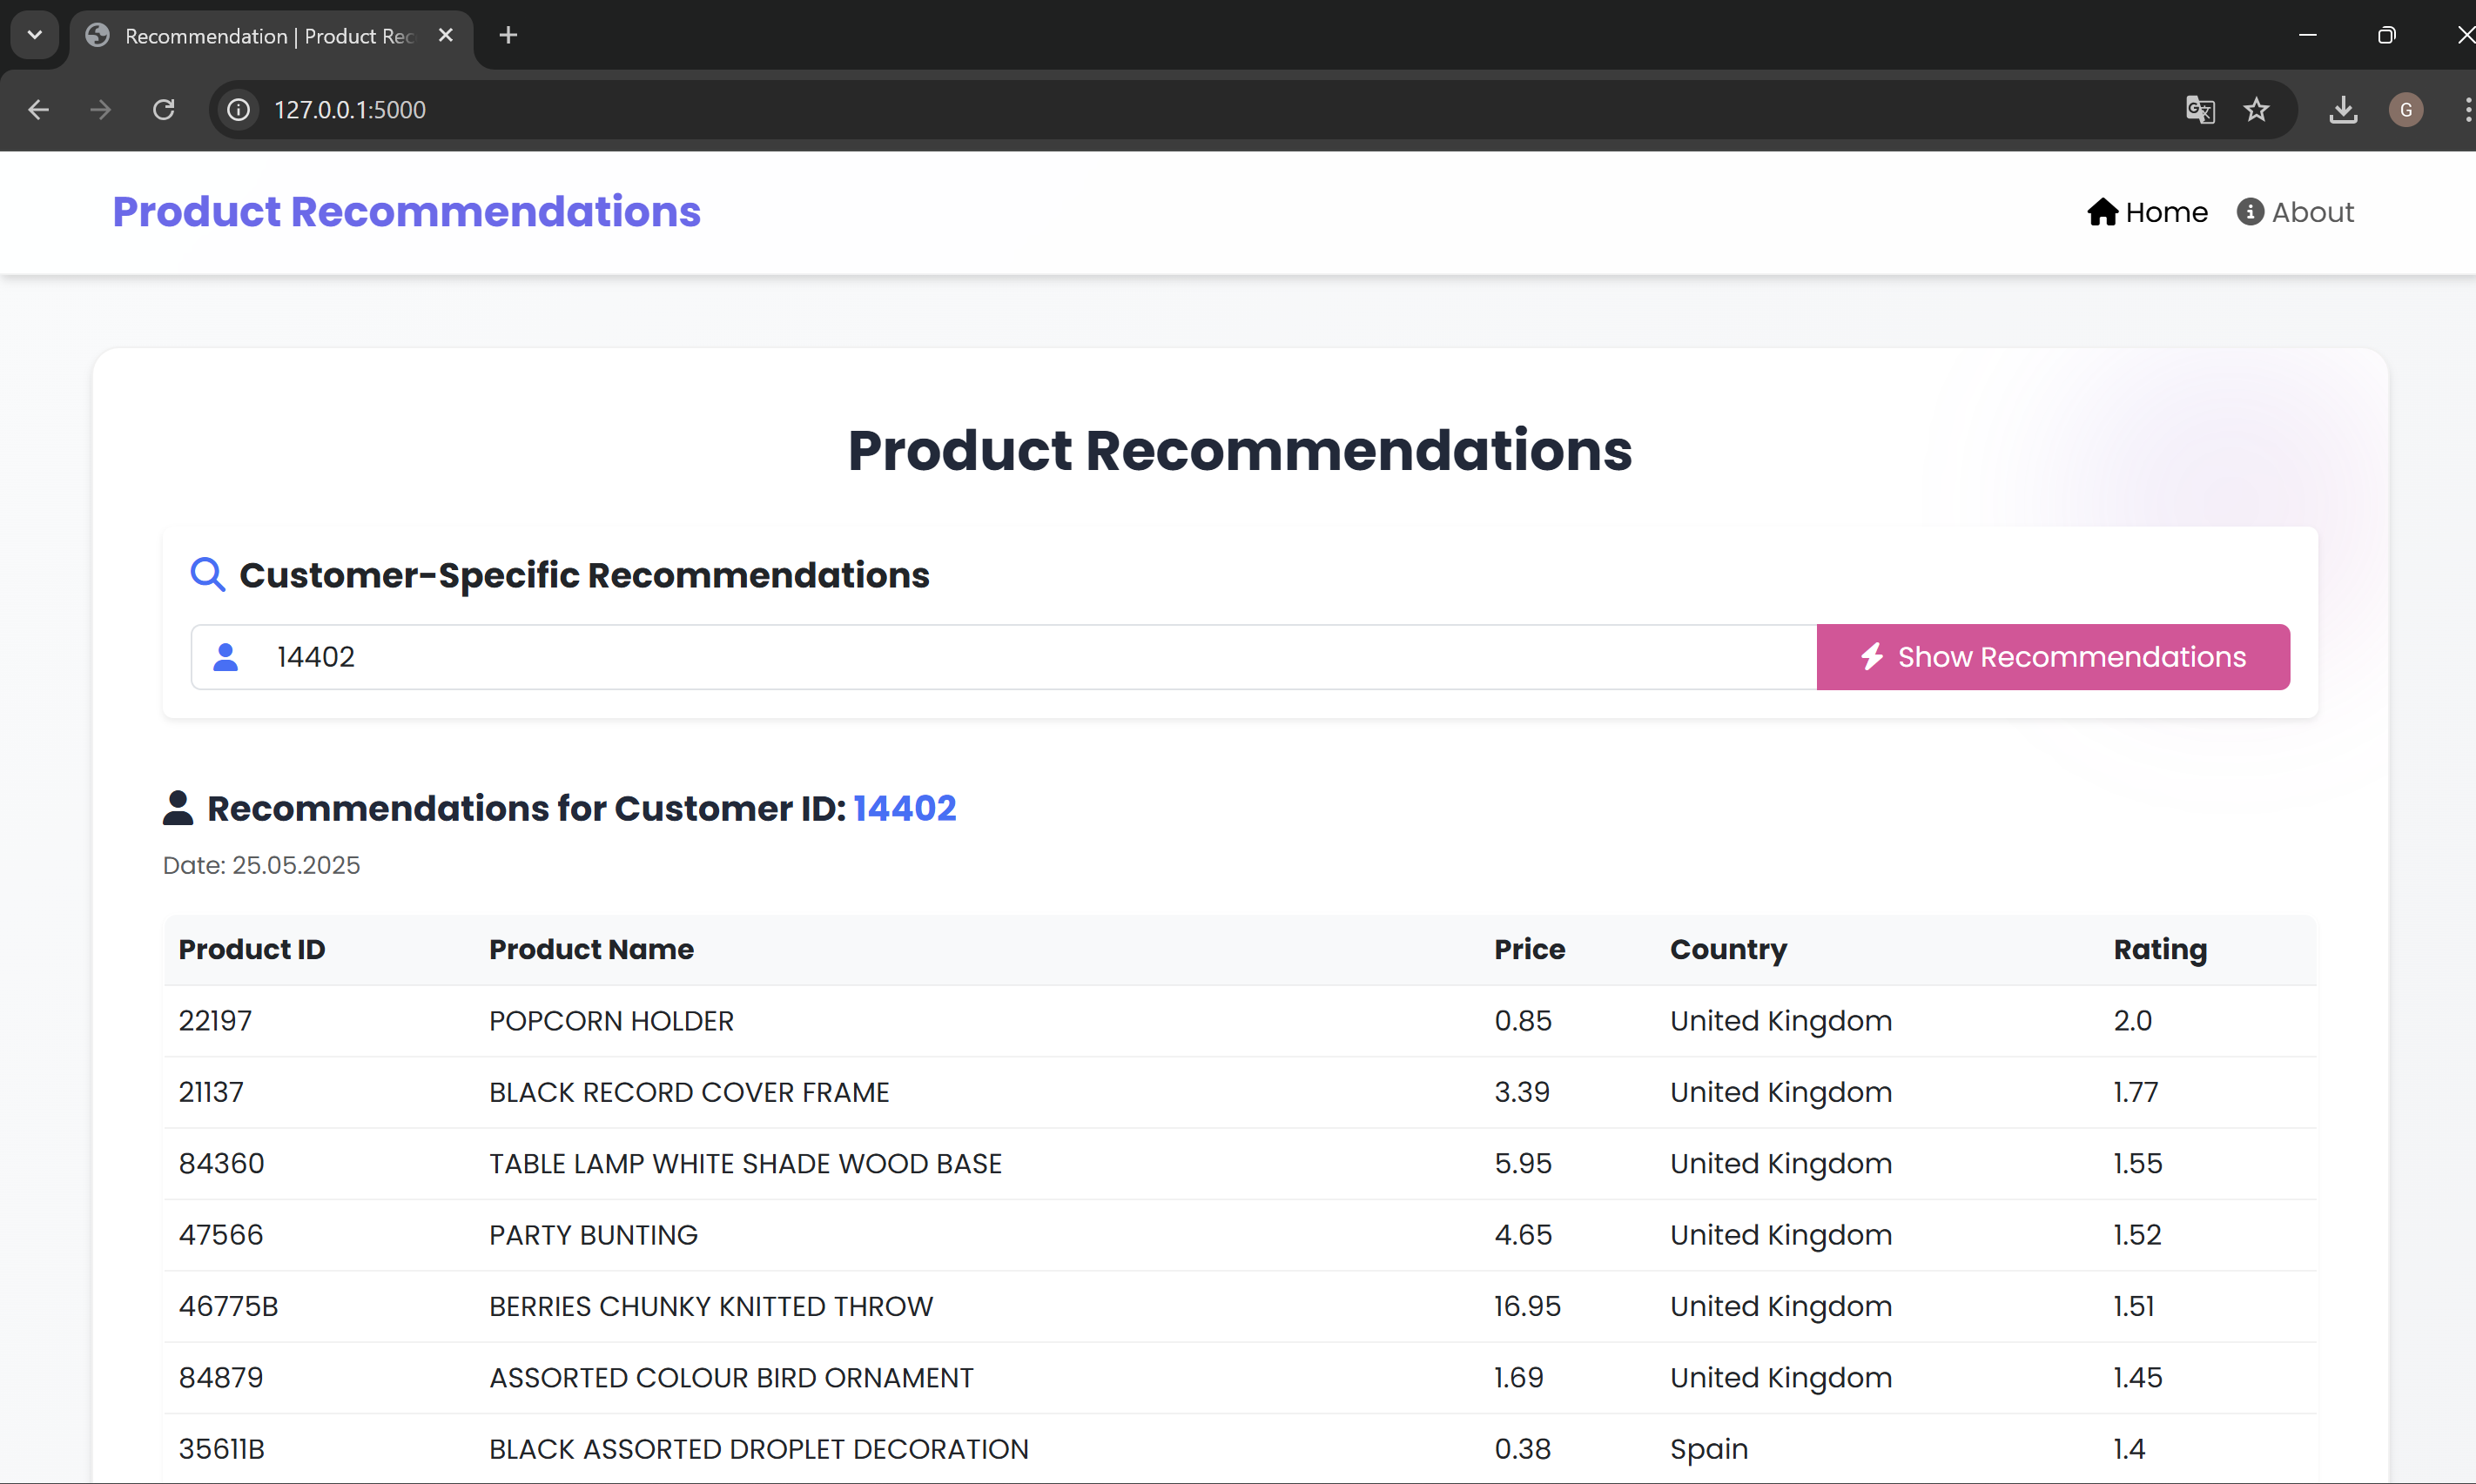Click the magnifying glass search icon
The width and height of the screenshot is (2476, 1484).
click(x=206, y=574)
